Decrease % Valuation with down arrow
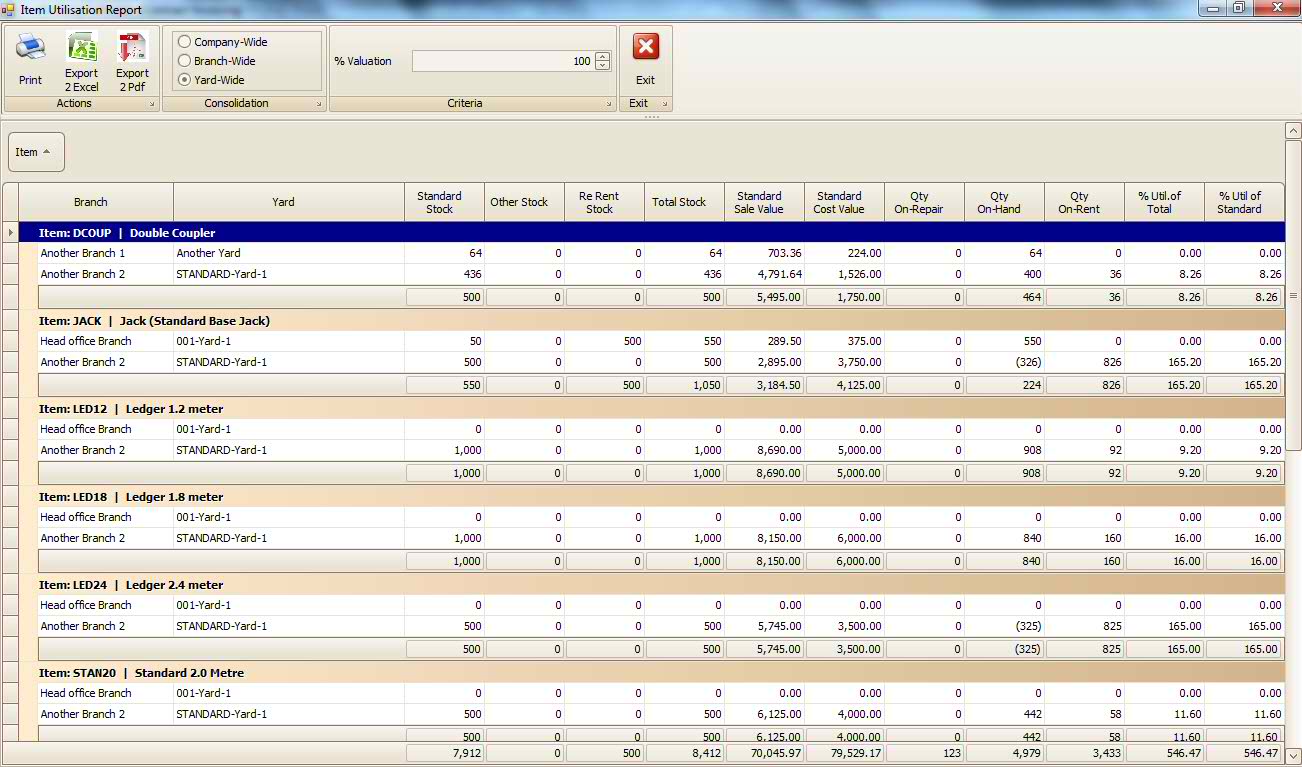The width and height of the screenshot is (1302, 767). [x=603, y=66]
